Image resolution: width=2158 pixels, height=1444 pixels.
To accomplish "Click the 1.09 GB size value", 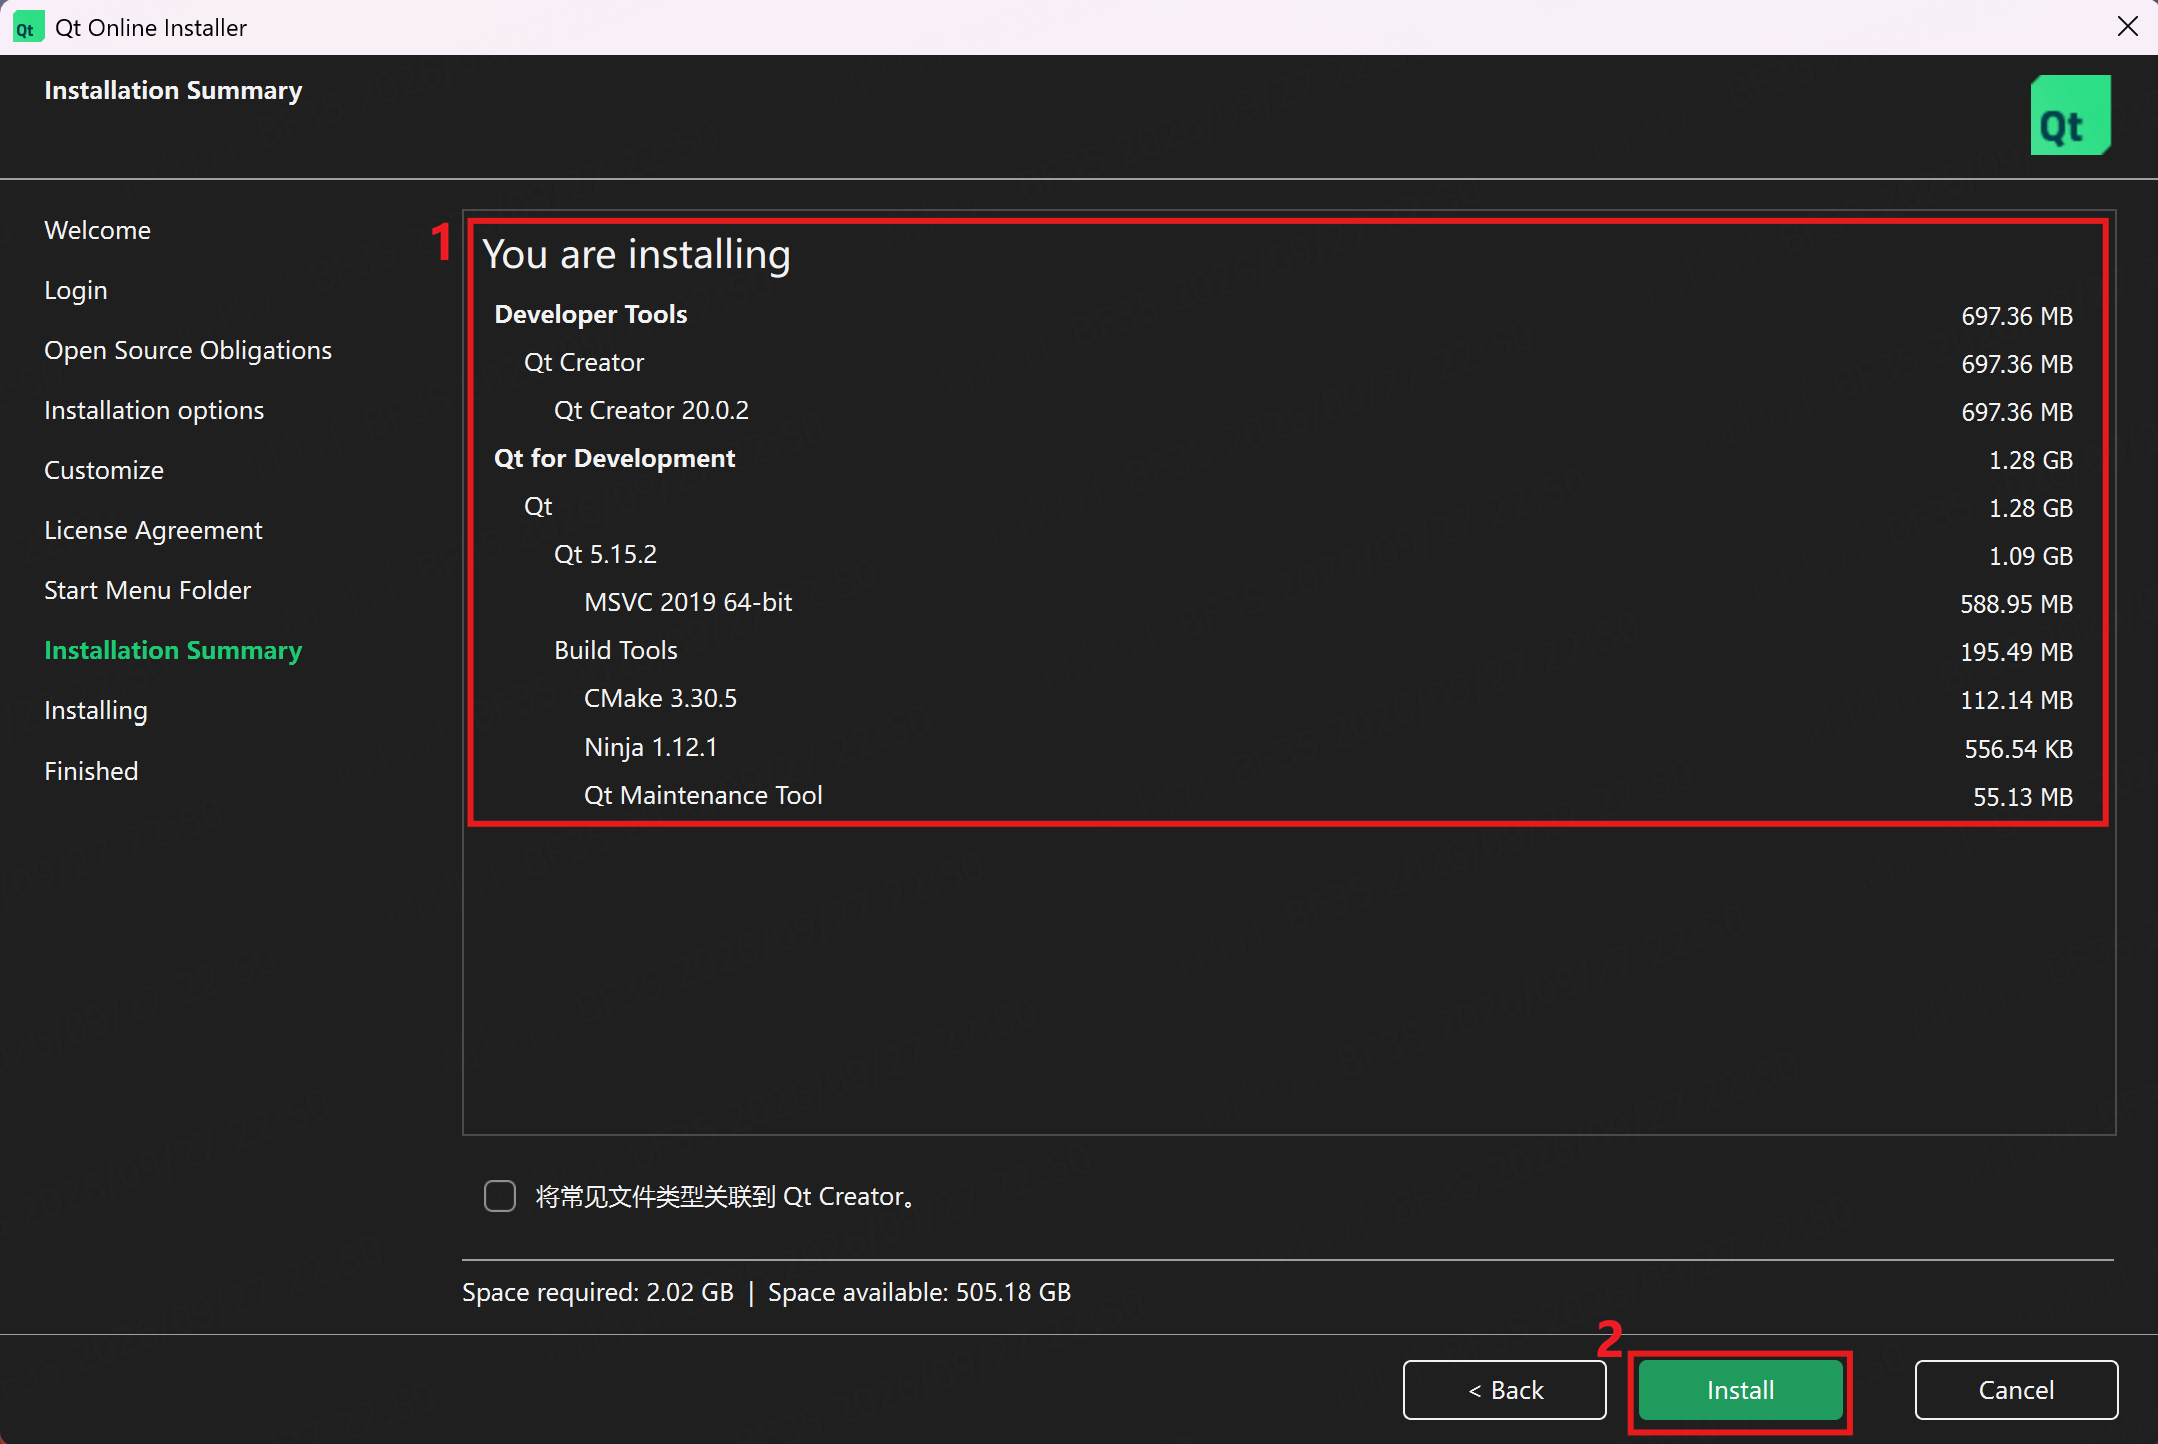I will click(x=2030, y=556).
